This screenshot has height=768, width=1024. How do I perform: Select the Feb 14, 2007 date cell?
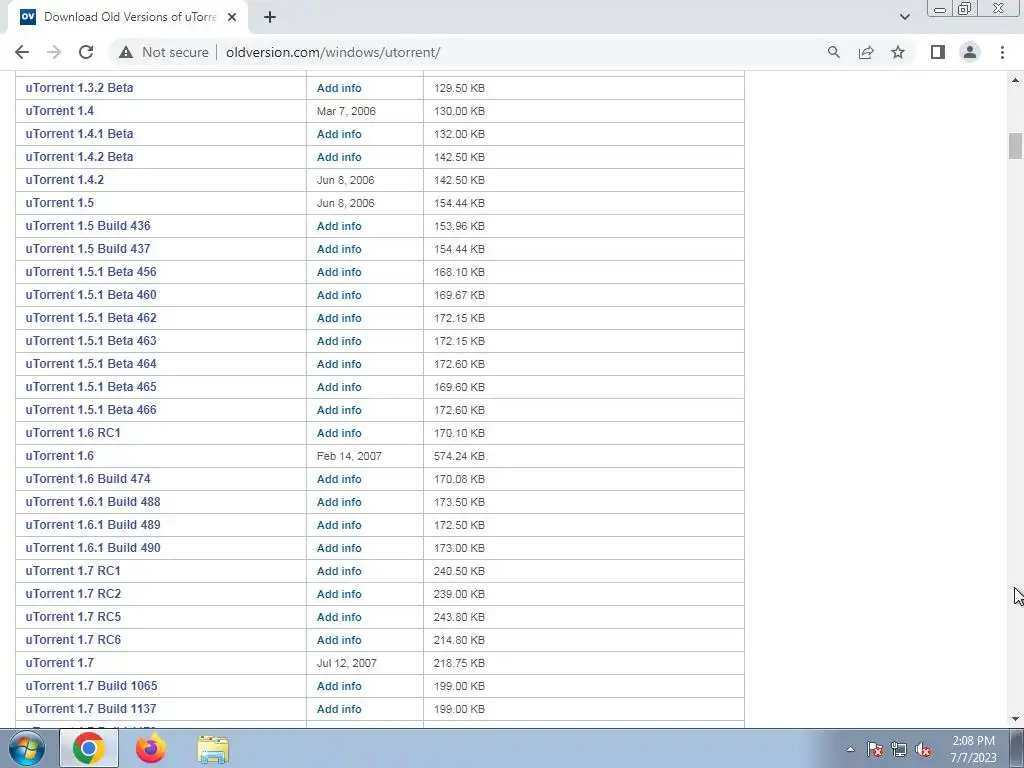click(349, 456)
